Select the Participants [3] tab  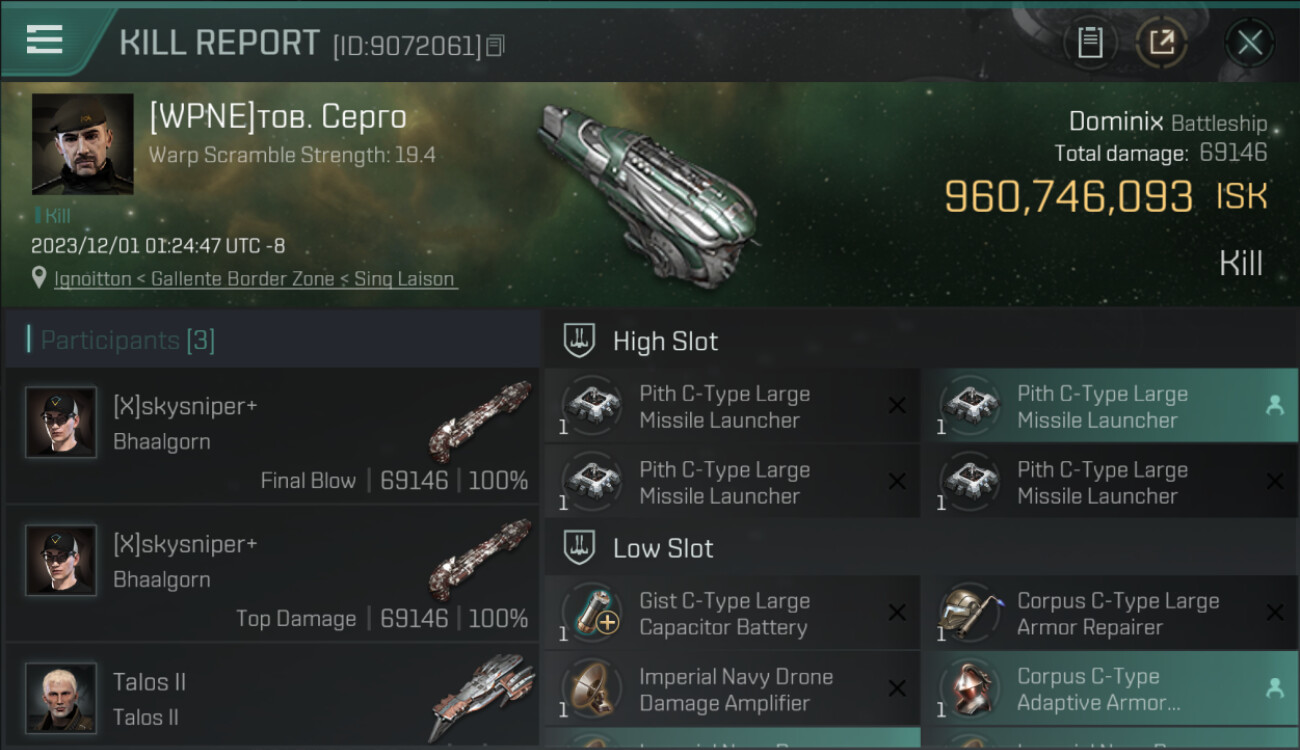127,341
